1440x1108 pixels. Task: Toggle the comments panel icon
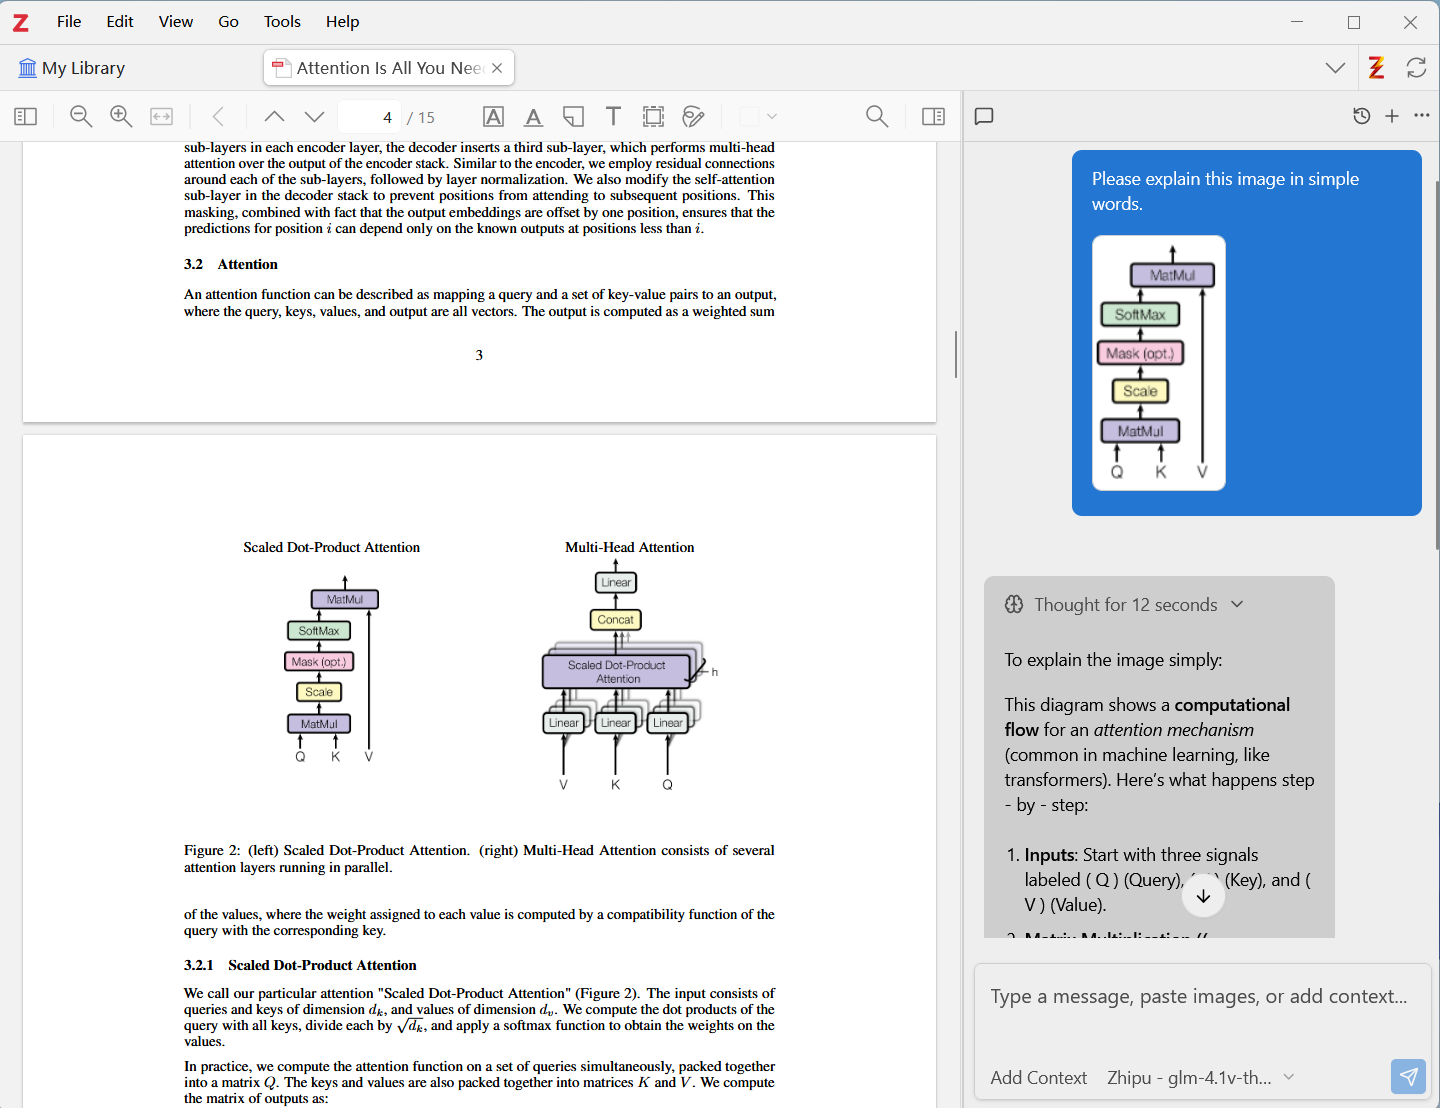(984, 116)
